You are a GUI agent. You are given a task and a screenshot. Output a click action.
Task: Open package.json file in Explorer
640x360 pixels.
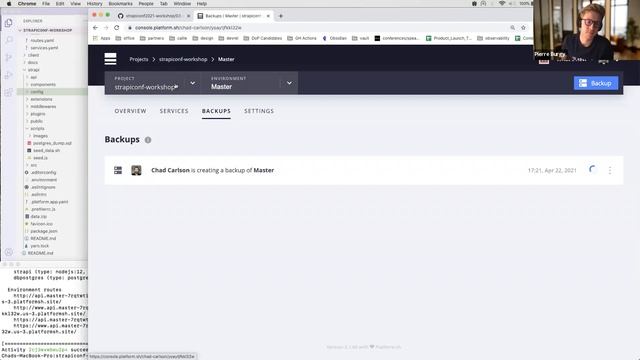coord(44,231)
